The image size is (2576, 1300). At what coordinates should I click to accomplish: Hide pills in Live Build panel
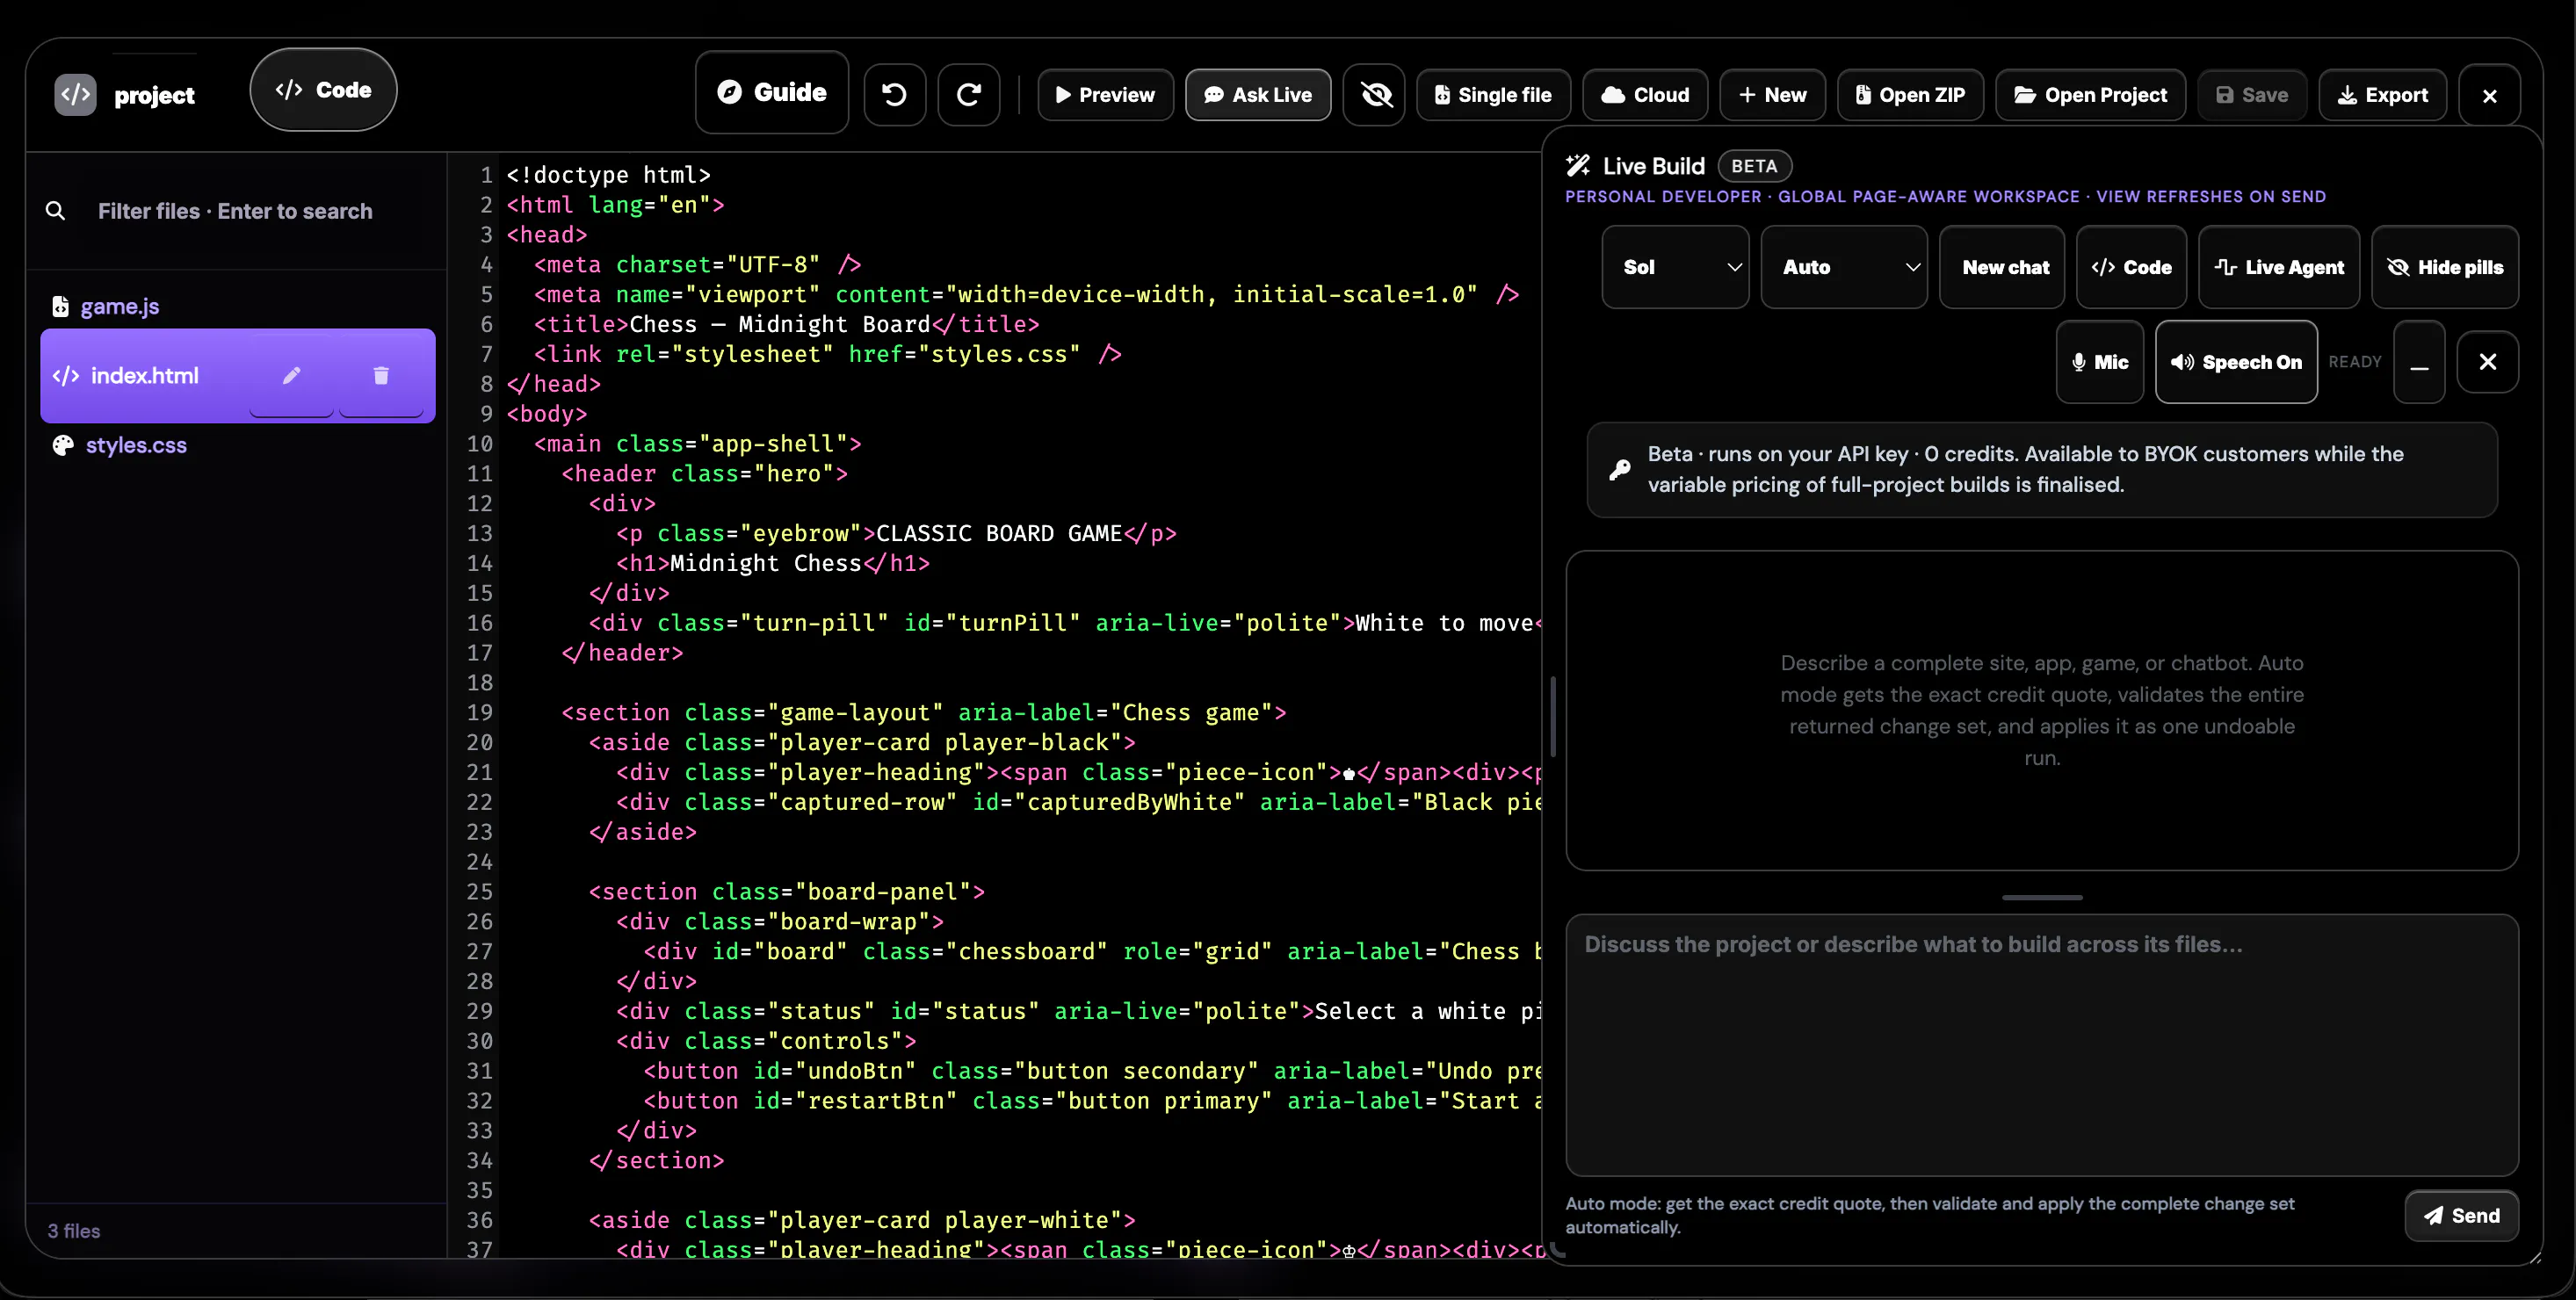click(x=2445, y=267)
